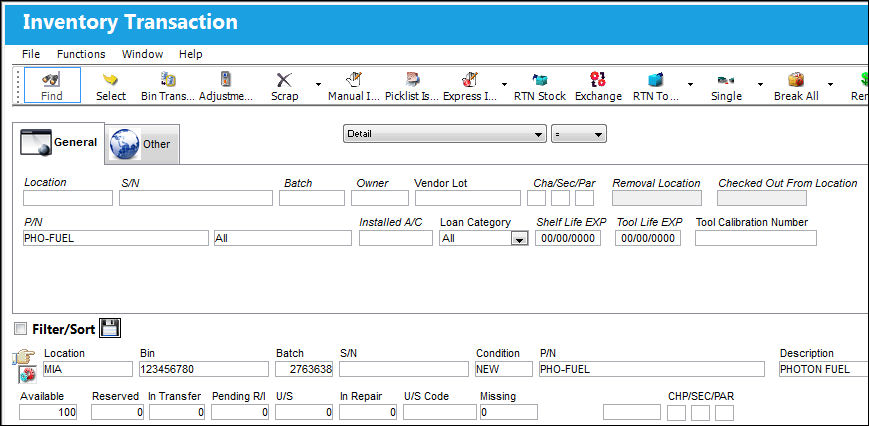The height and width of the screenshot is (426, 869).
Task: Click the Location search field
Action: [x=68, y=198]
